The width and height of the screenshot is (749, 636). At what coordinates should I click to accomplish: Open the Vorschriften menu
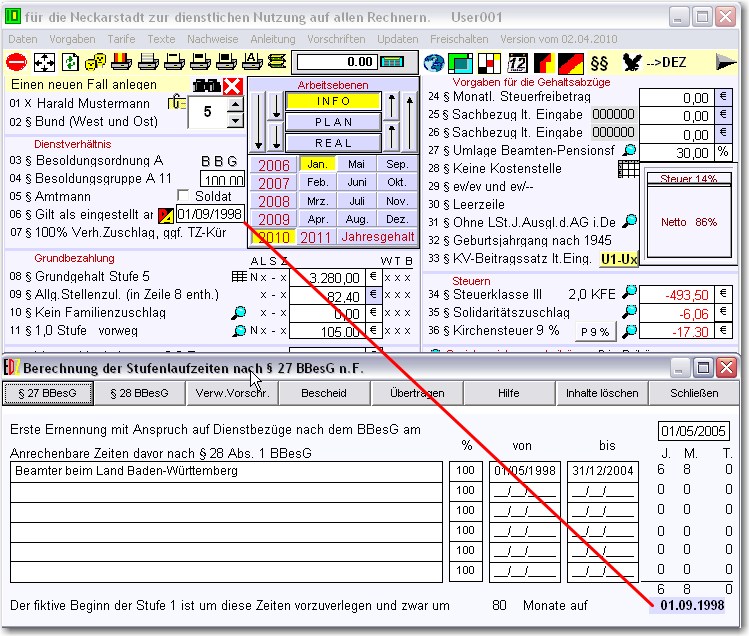pos(336,39)
